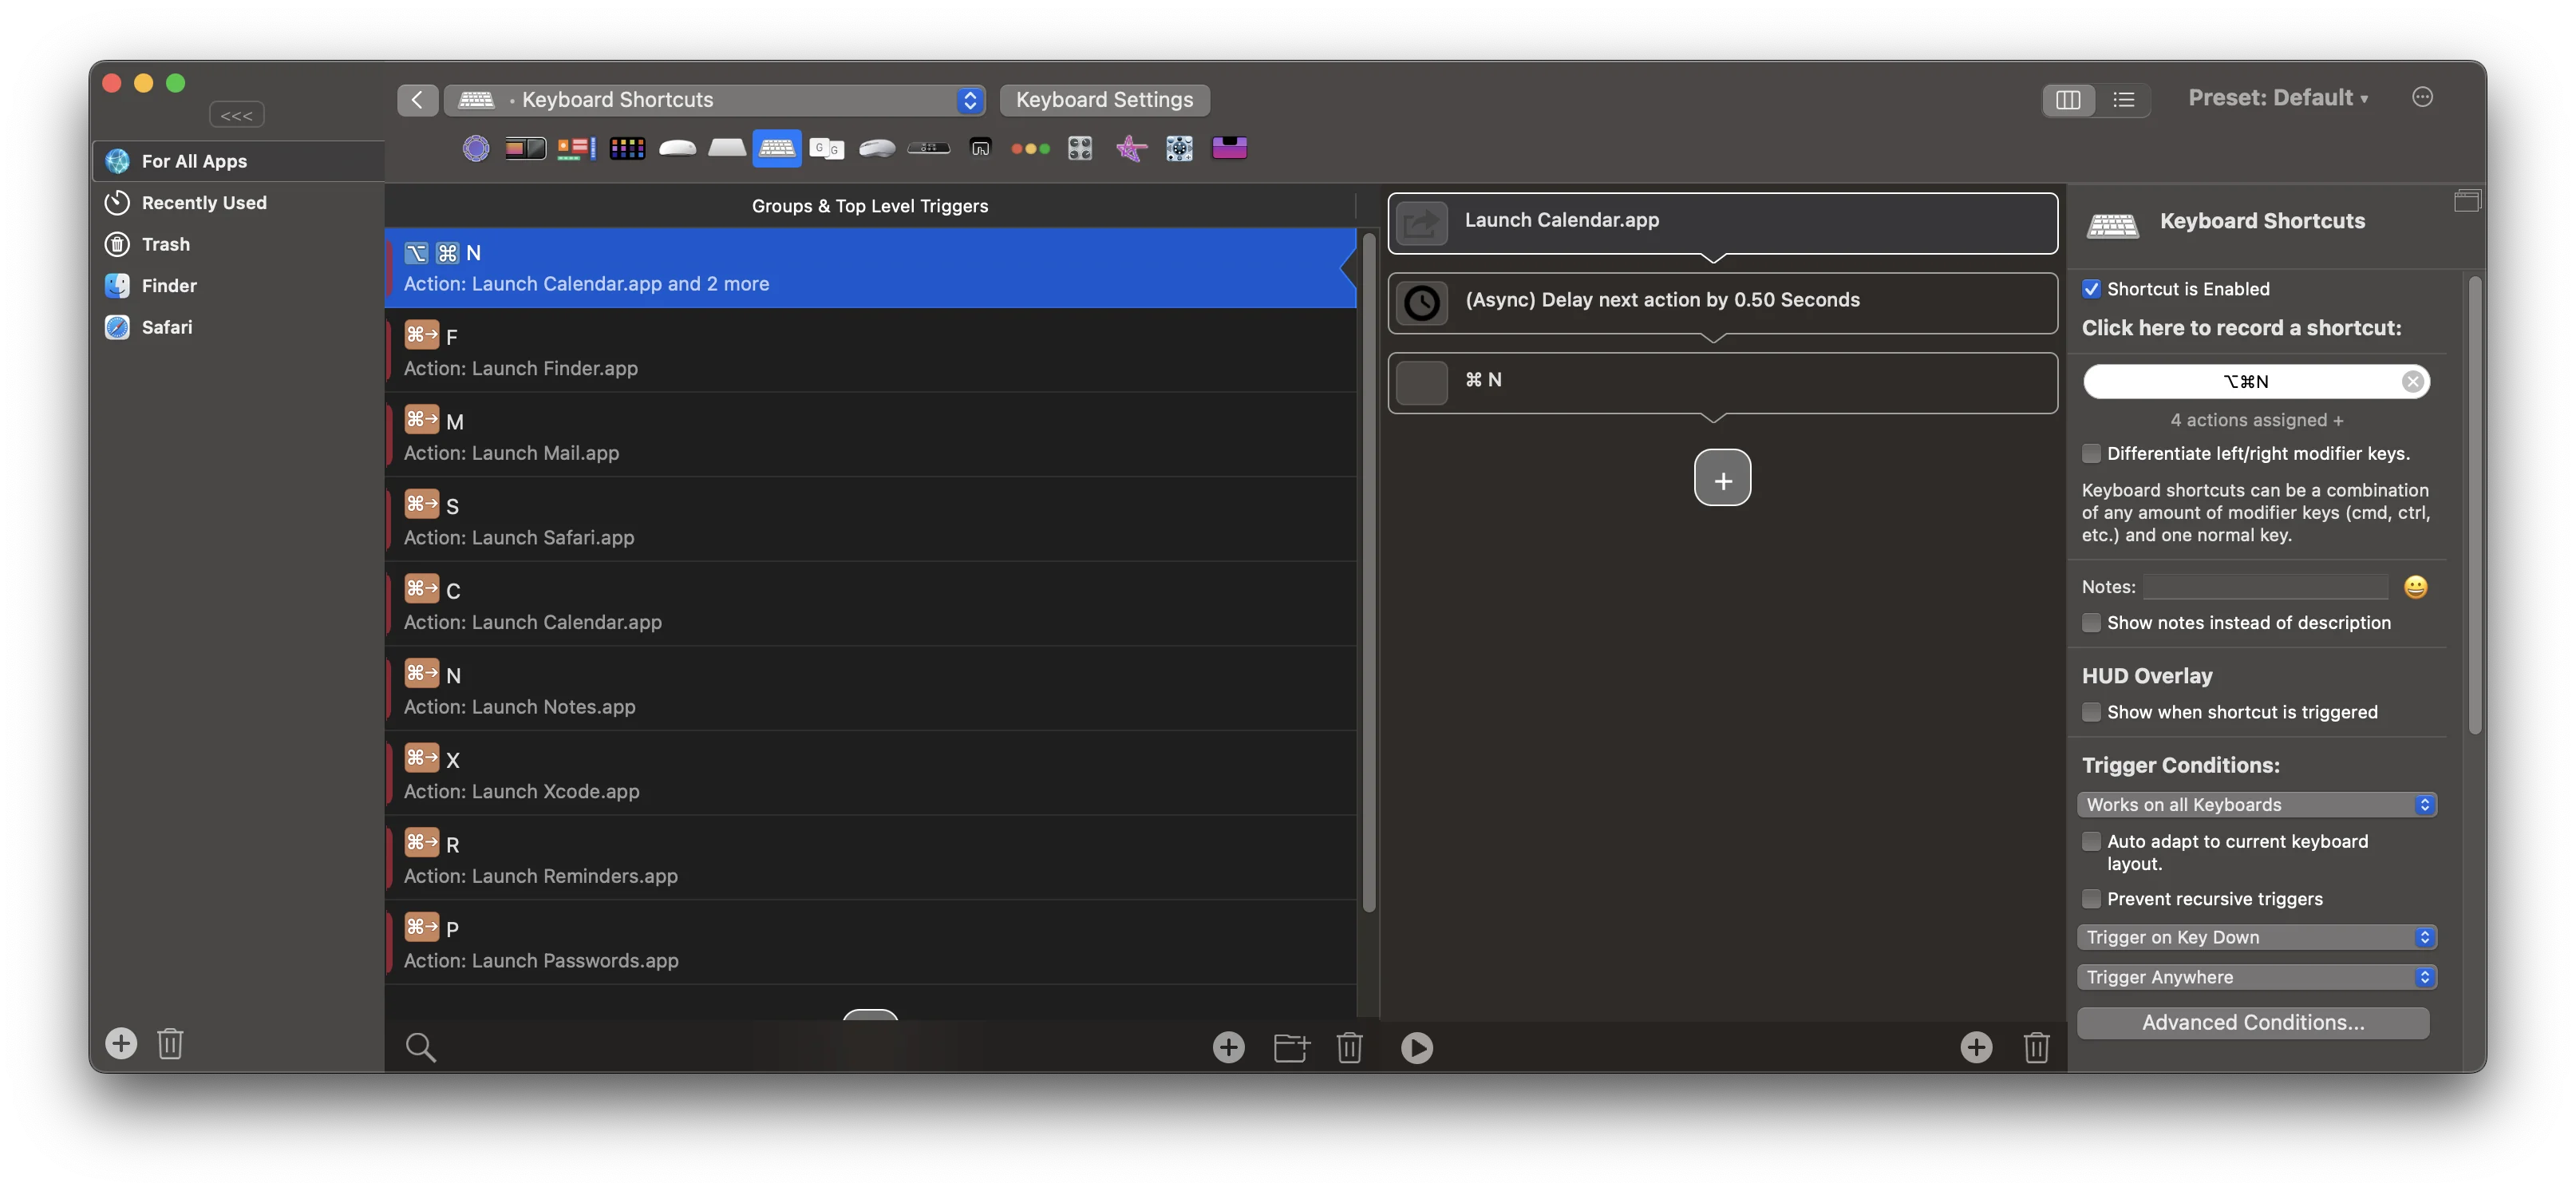This screenshot has width=2576, height=1191.
Task: Enable Differentiate left/right modifier keys
Action: [x=2091, y=453]
